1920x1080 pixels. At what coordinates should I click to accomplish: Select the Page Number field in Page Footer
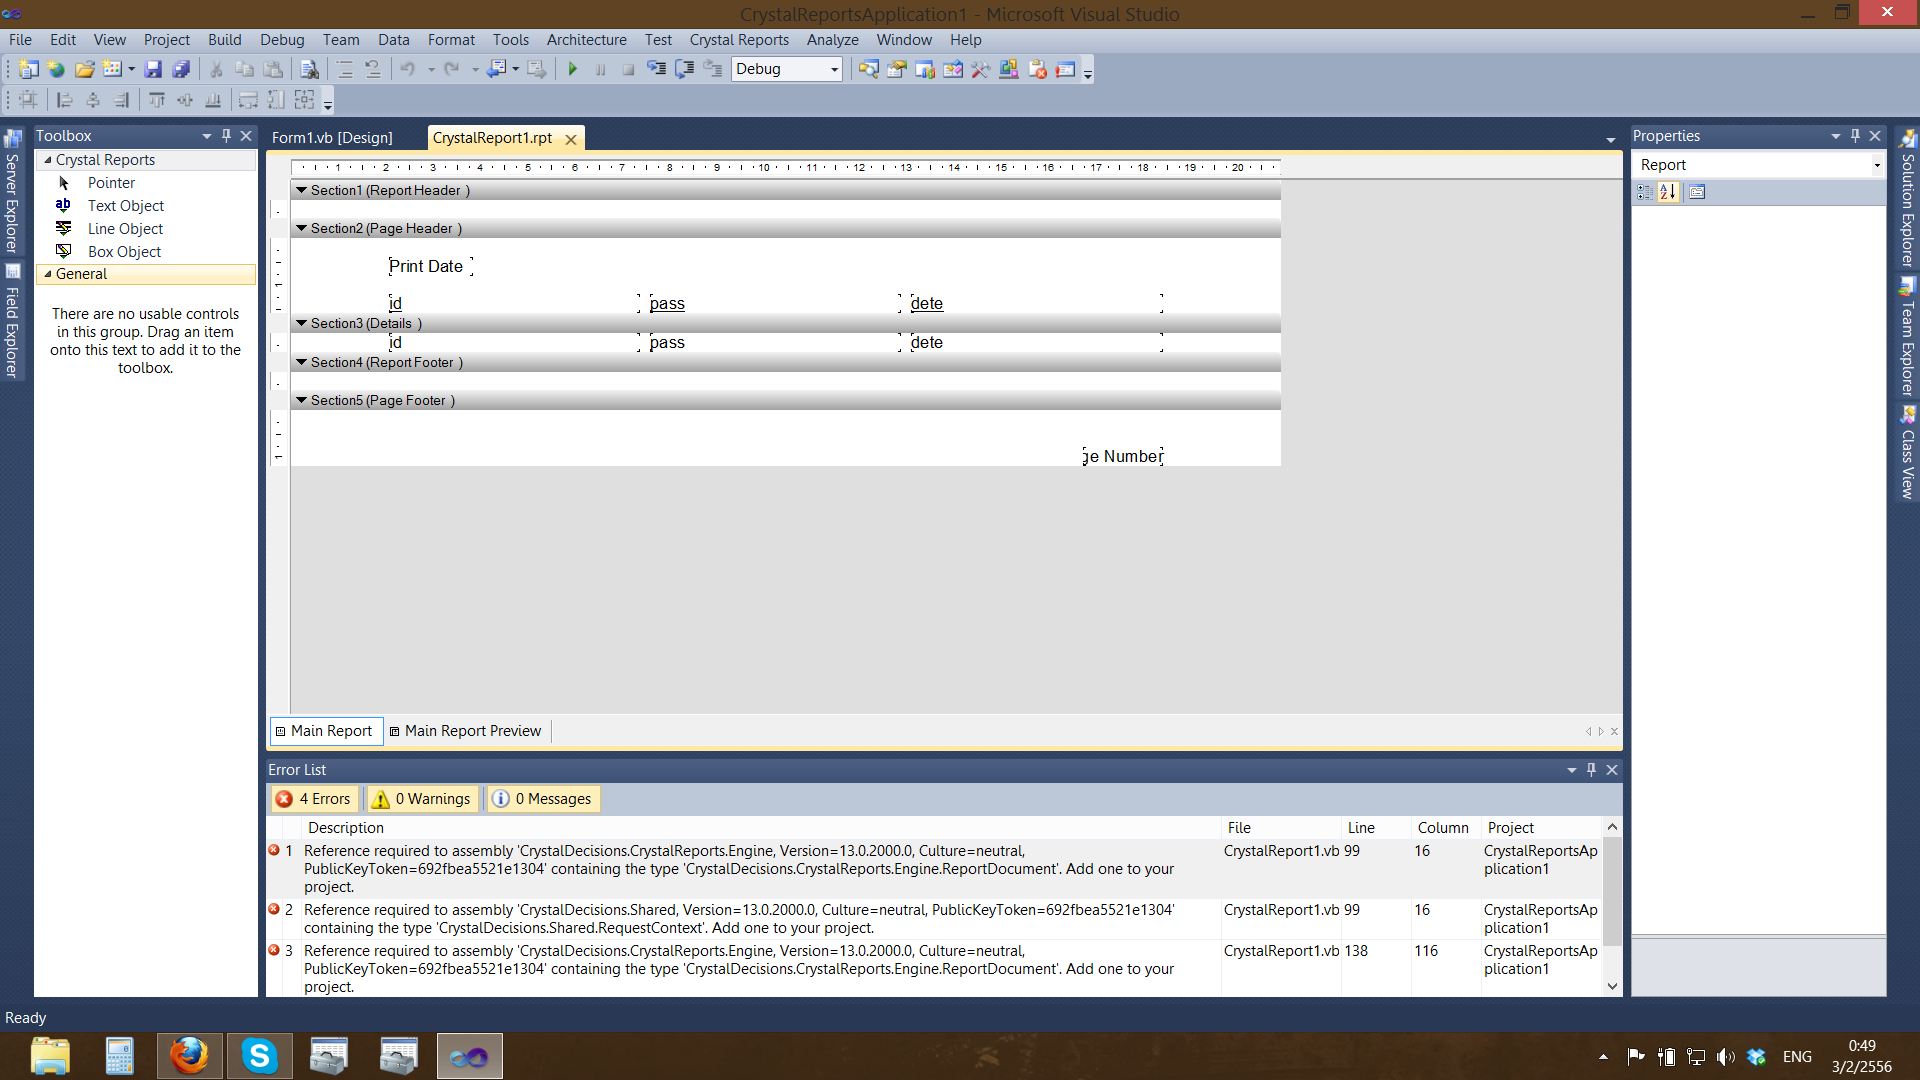point(1123,456)
